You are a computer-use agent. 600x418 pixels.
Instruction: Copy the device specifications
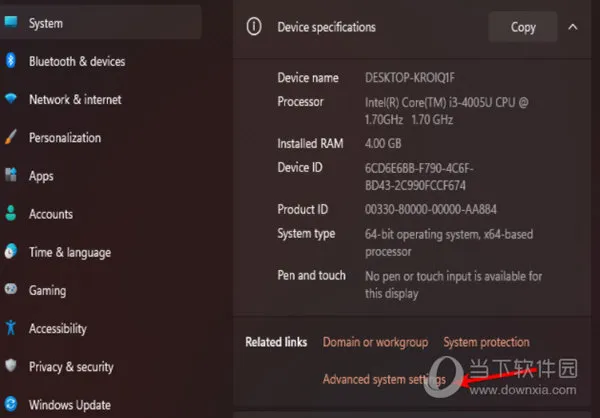[x=523, y=27]
